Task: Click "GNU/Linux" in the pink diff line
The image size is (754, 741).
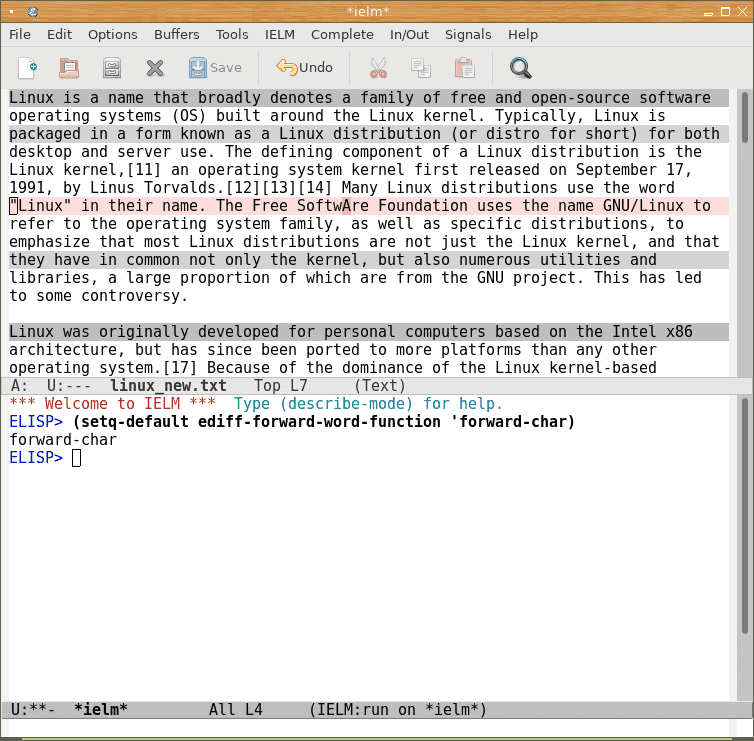Action: pos(643,206)
